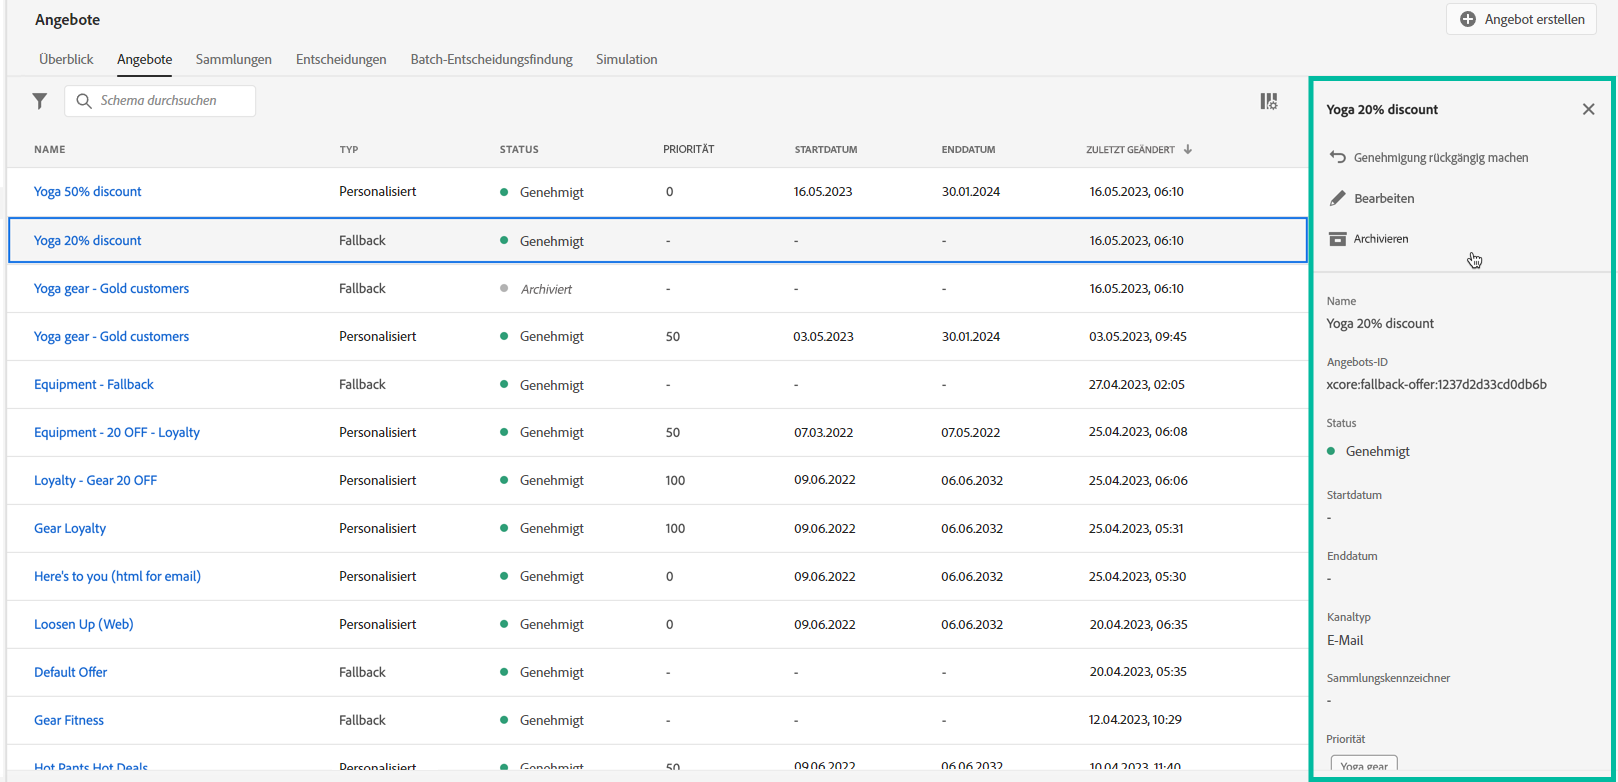This screenshot has width=1618, height=782.
Task: Sort table by Priorität column header
Action: click(x=688, y=149)
